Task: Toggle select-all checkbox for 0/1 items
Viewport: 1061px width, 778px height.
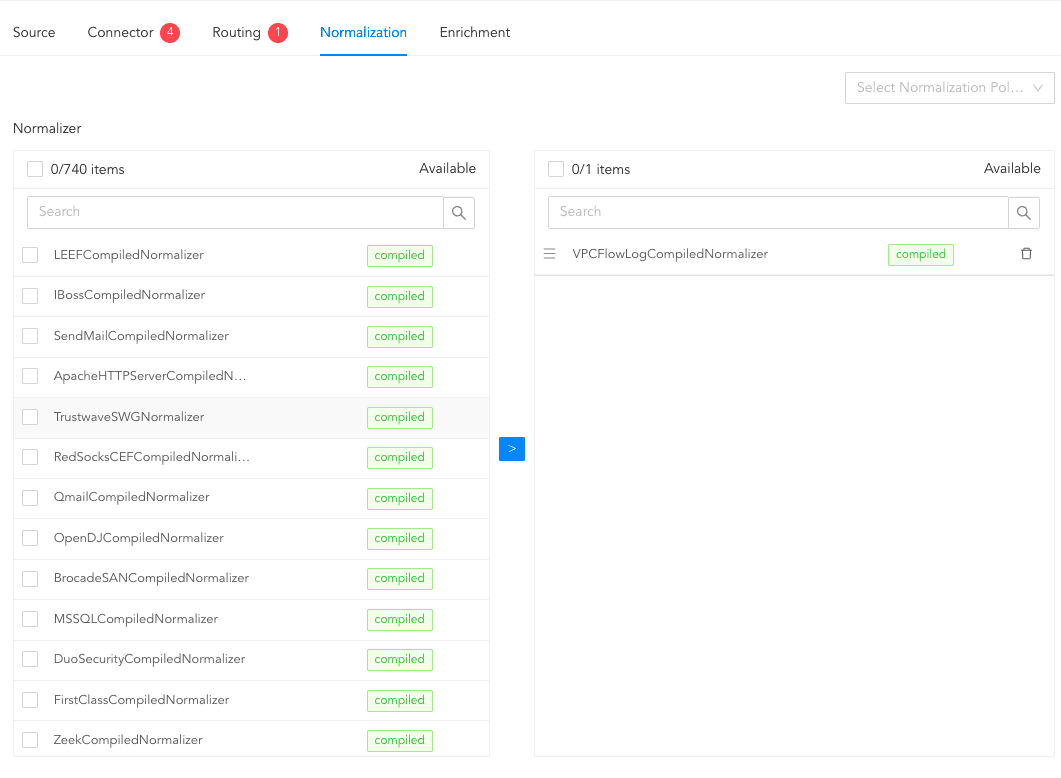Action: (x=556, y=169)
